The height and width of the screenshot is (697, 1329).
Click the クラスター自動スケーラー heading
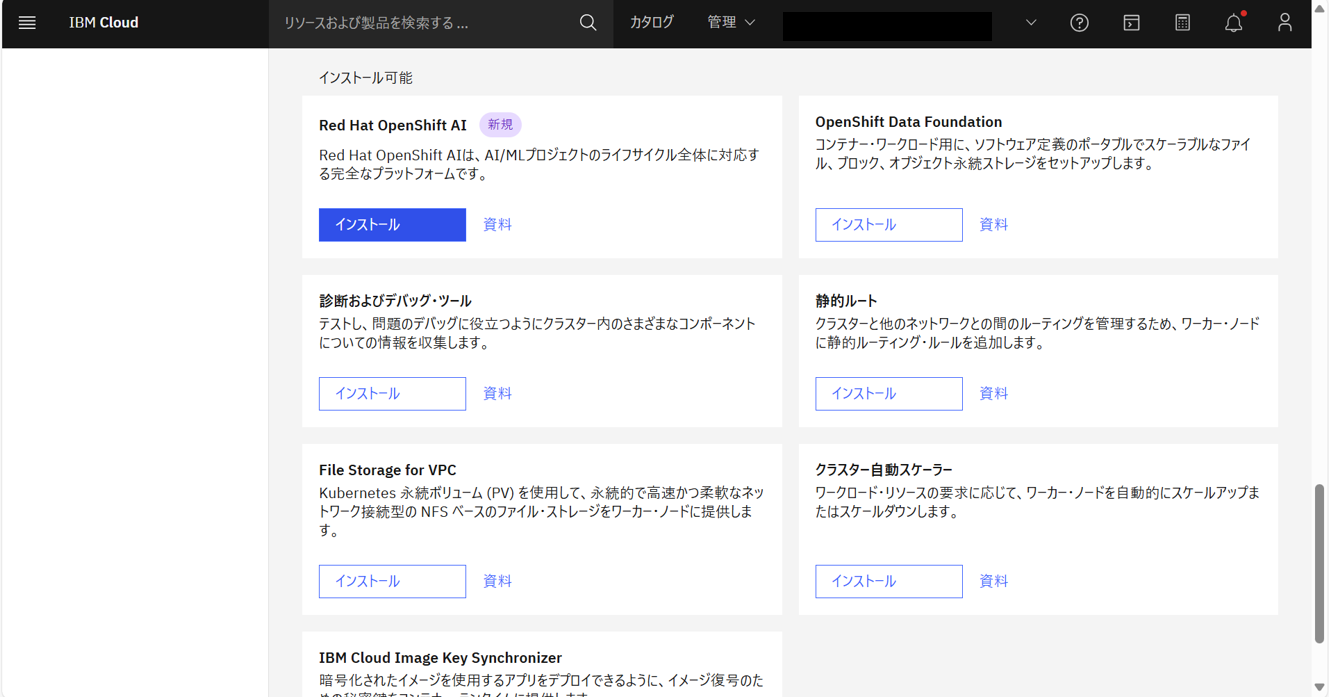pos(884,470)
